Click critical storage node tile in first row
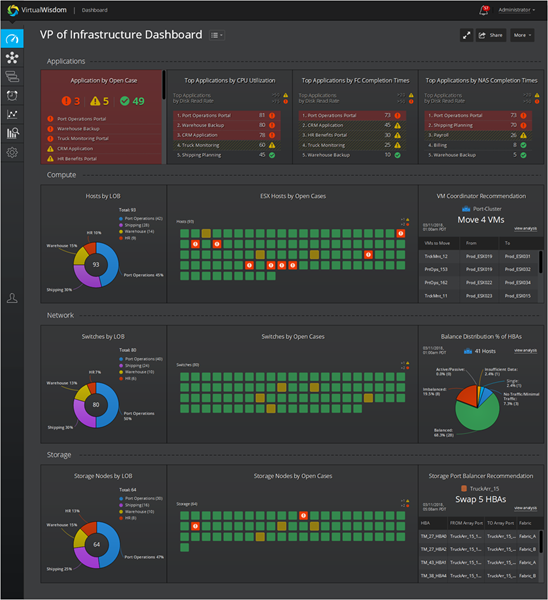Viewport: 548px width, 600px height. (x=303, y=516)
